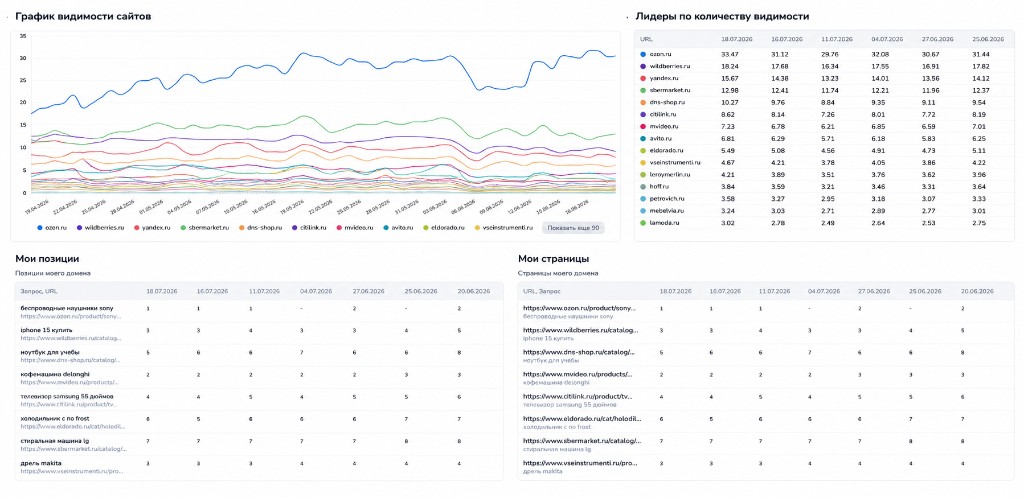The height and width of the screenshot is (498, 1024).
Task: Click the 'Показать еще 90' button
Action: point(573,228)
